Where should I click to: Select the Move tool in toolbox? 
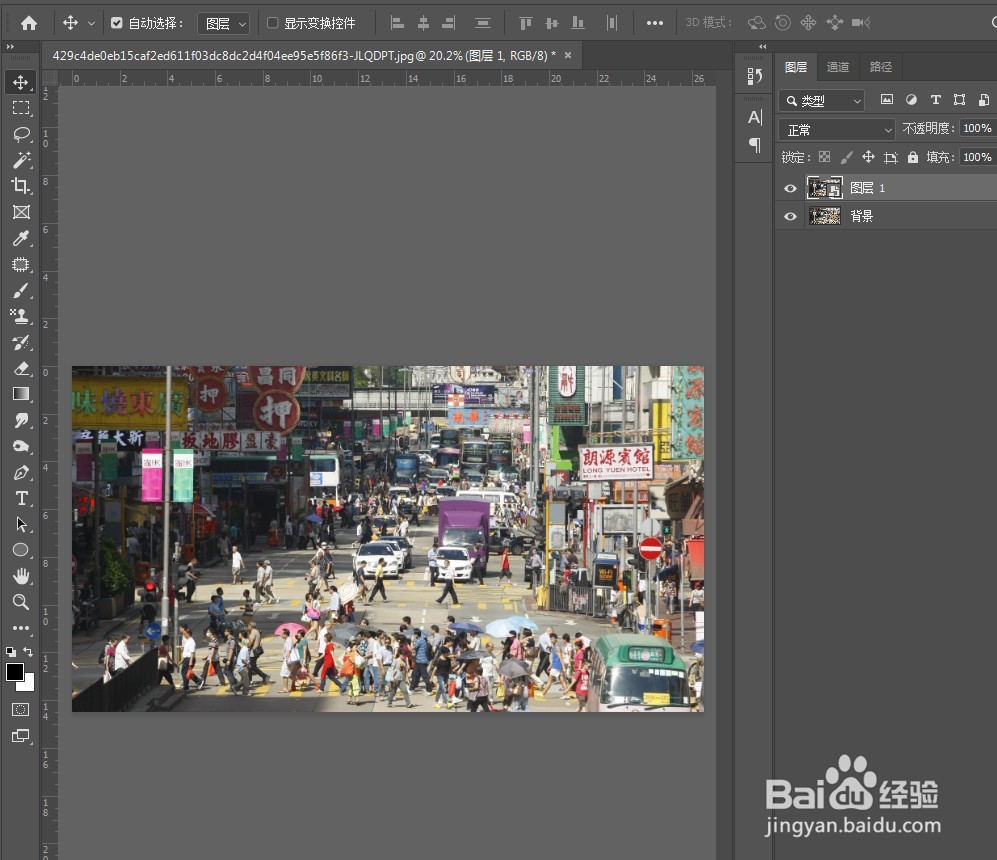pos(20,82)
